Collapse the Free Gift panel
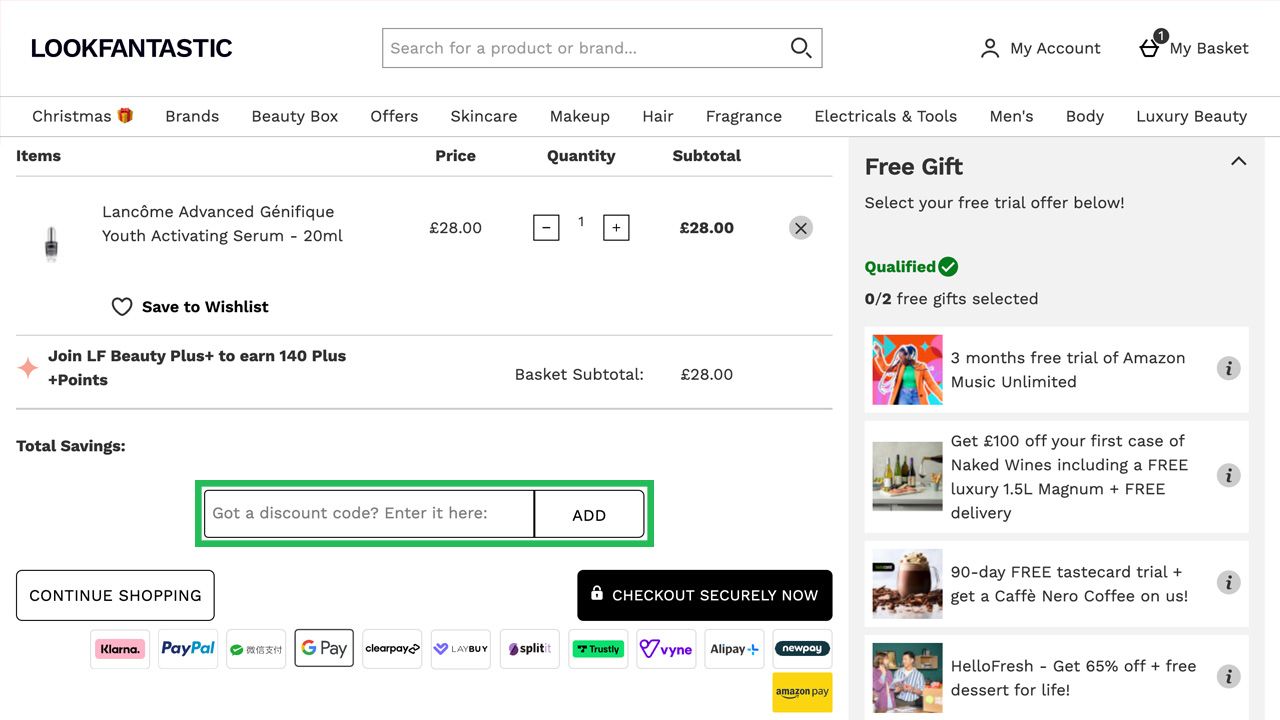 [1238, 161]
